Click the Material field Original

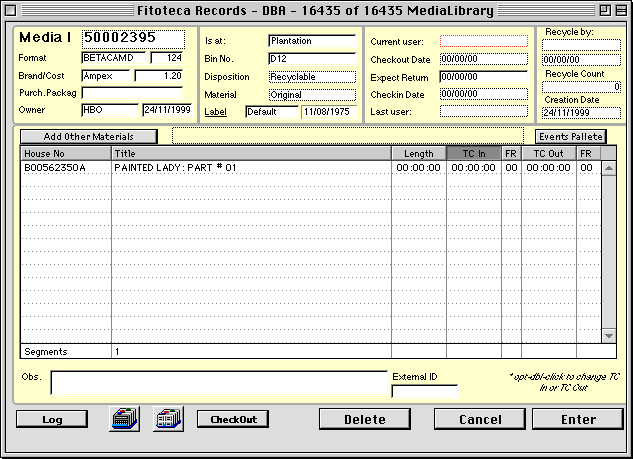tap(312, 94)
